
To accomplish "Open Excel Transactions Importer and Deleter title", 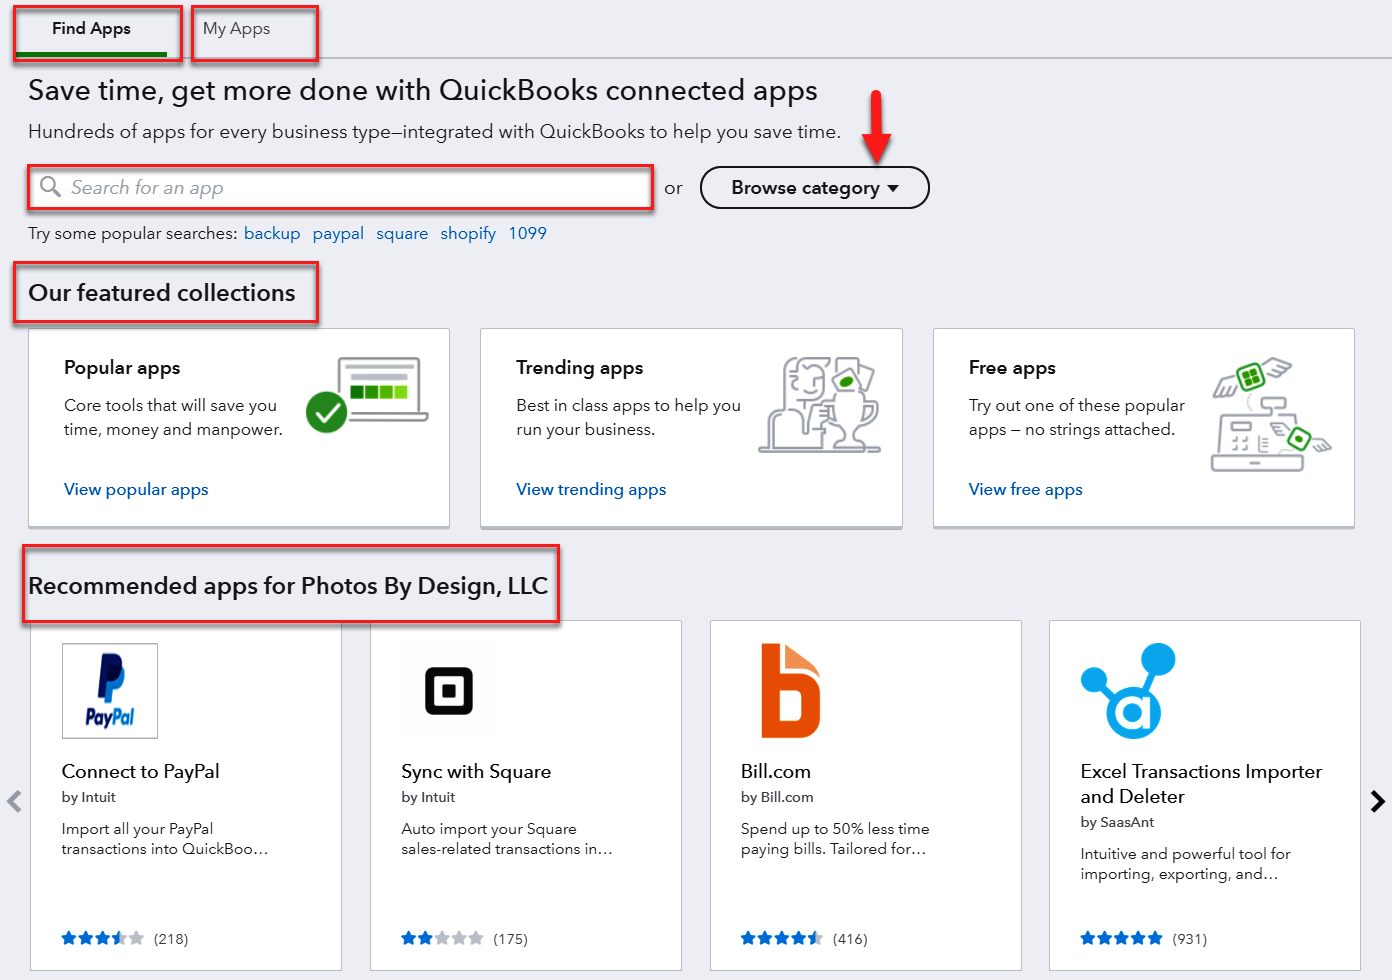I will [x=1201, y=784].
